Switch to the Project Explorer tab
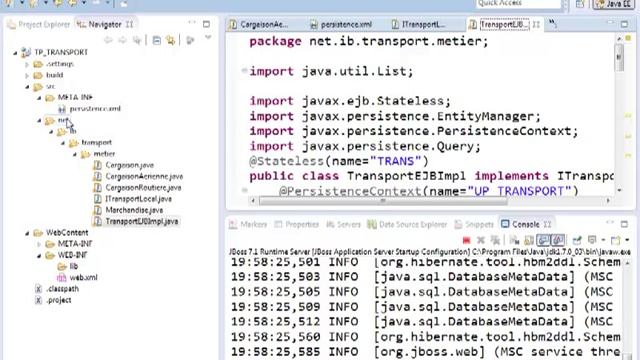640x360 pixels. pos(39,24)
